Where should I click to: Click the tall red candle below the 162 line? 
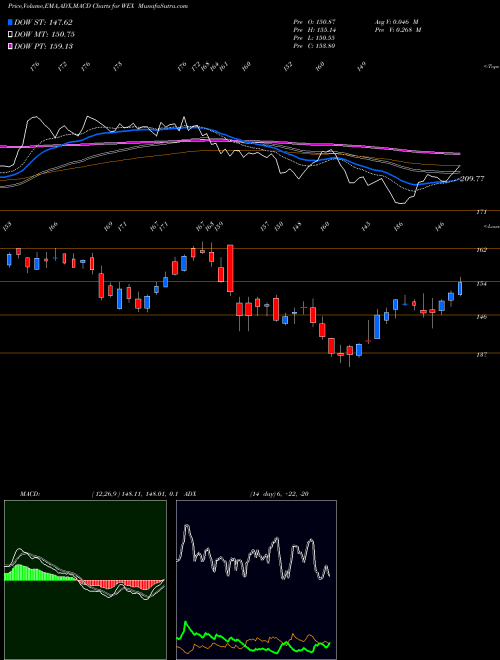click(x=230, y=268)
